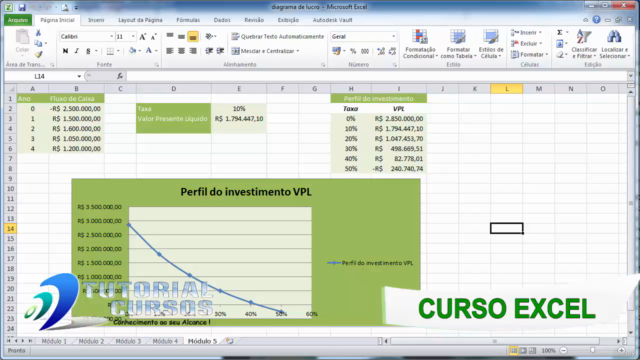Toggle middle vertical alignment

[181, 37]
